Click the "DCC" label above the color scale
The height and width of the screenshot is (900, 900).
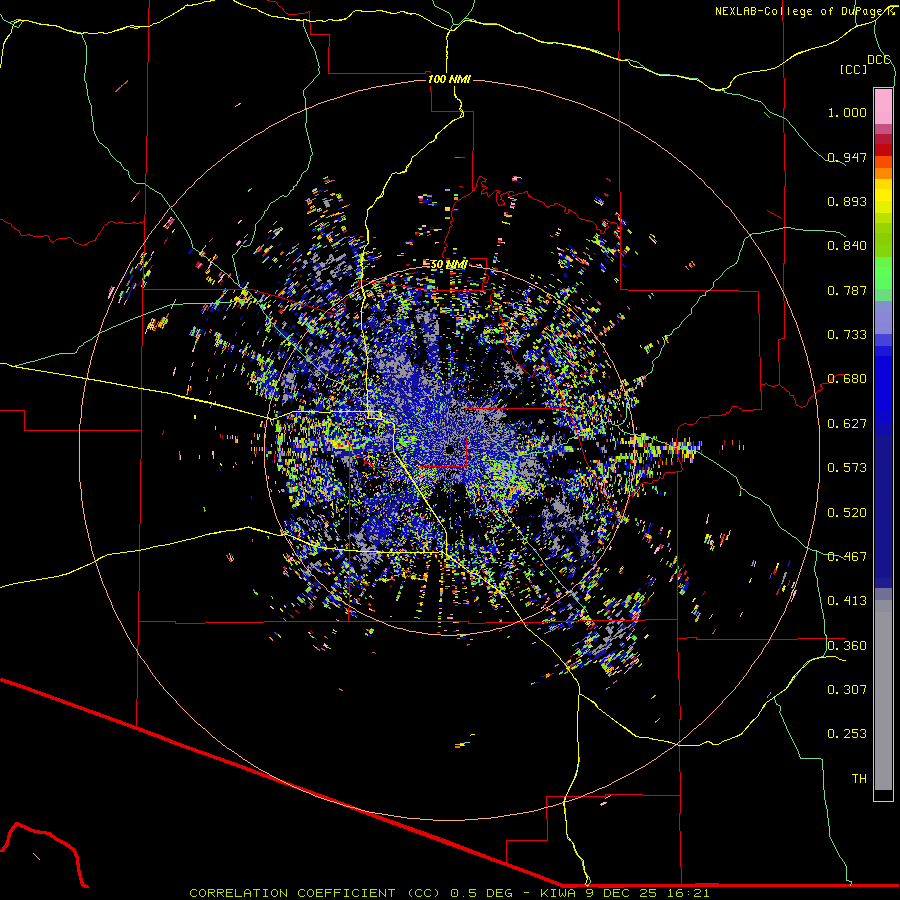click(x=878, y=59)
